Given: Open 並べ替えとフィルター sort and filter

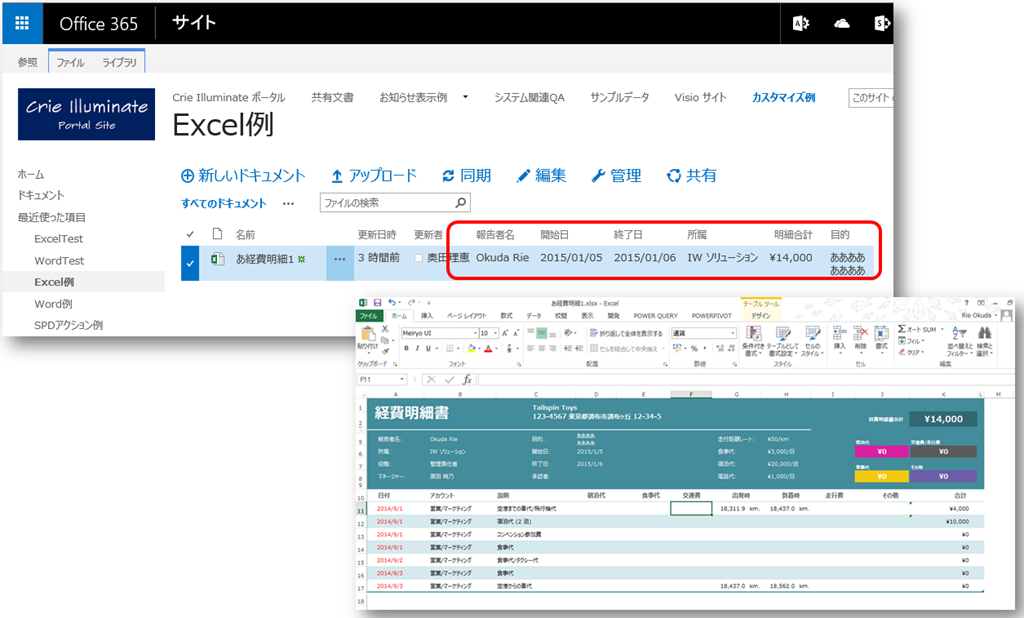Looking at the screenshot, I should pos(959,341).
